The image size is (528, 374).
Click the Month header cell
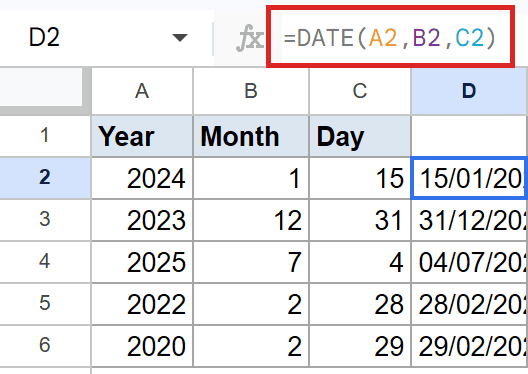coord(251,136)
